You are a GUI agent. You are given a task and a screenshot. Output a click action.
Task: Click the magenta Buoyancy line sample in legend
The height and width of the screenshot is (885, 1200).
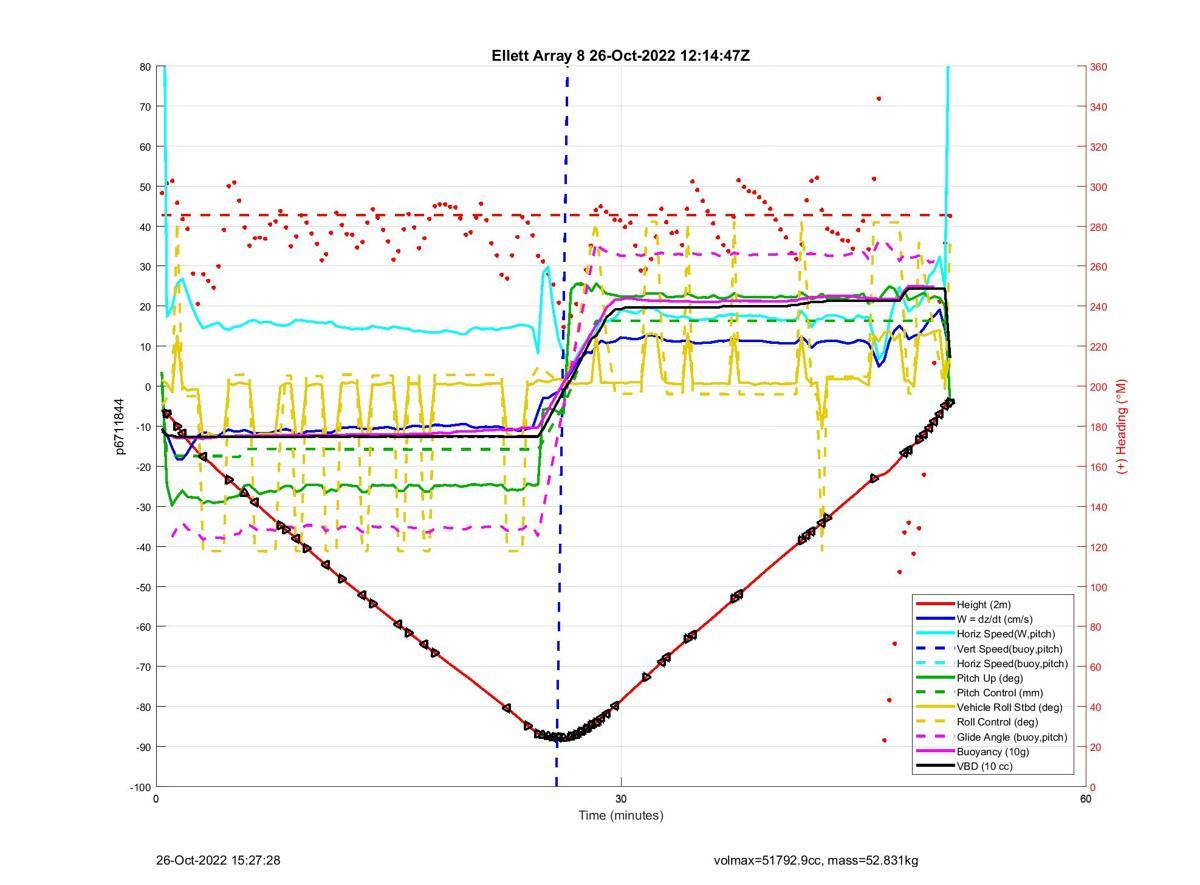pos(935,751)
